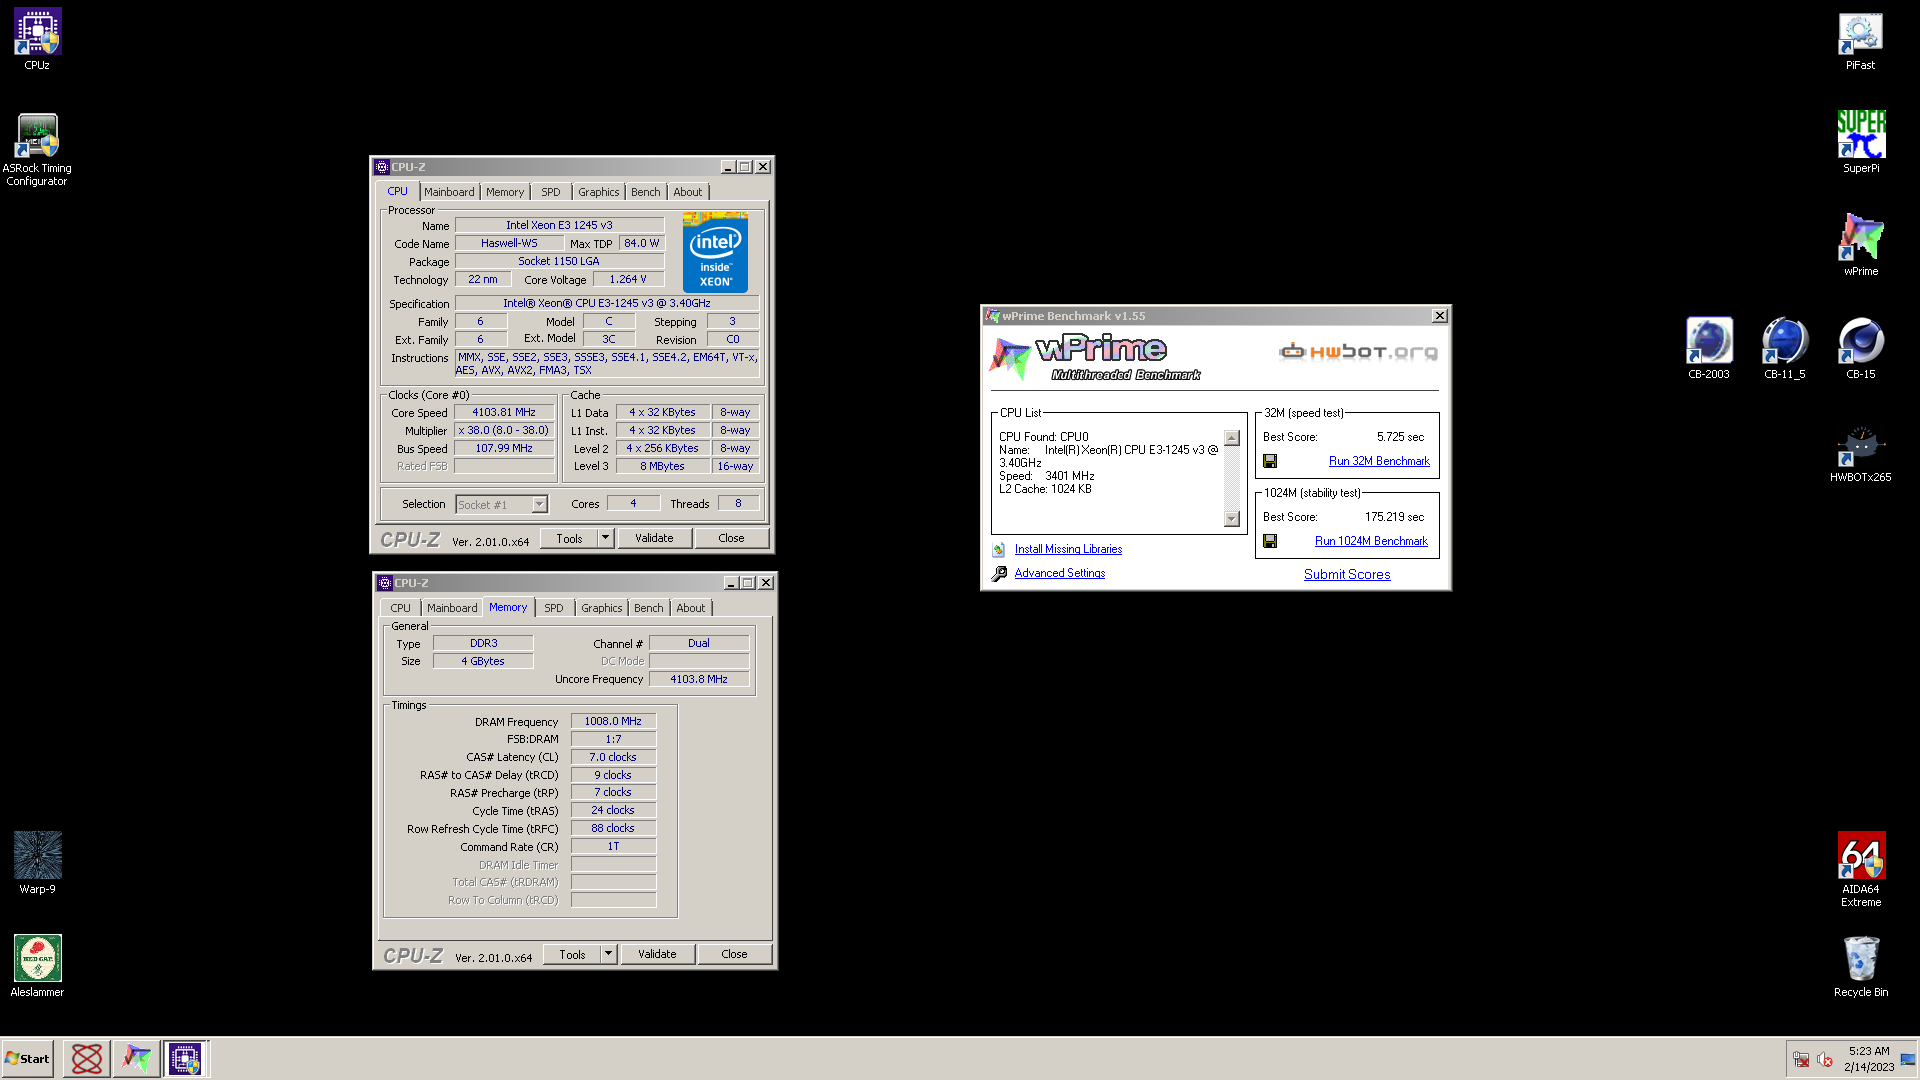Open the CB-11_5 desktop icon
Screen dimensions: 1920x1080
coord(1784,347)
